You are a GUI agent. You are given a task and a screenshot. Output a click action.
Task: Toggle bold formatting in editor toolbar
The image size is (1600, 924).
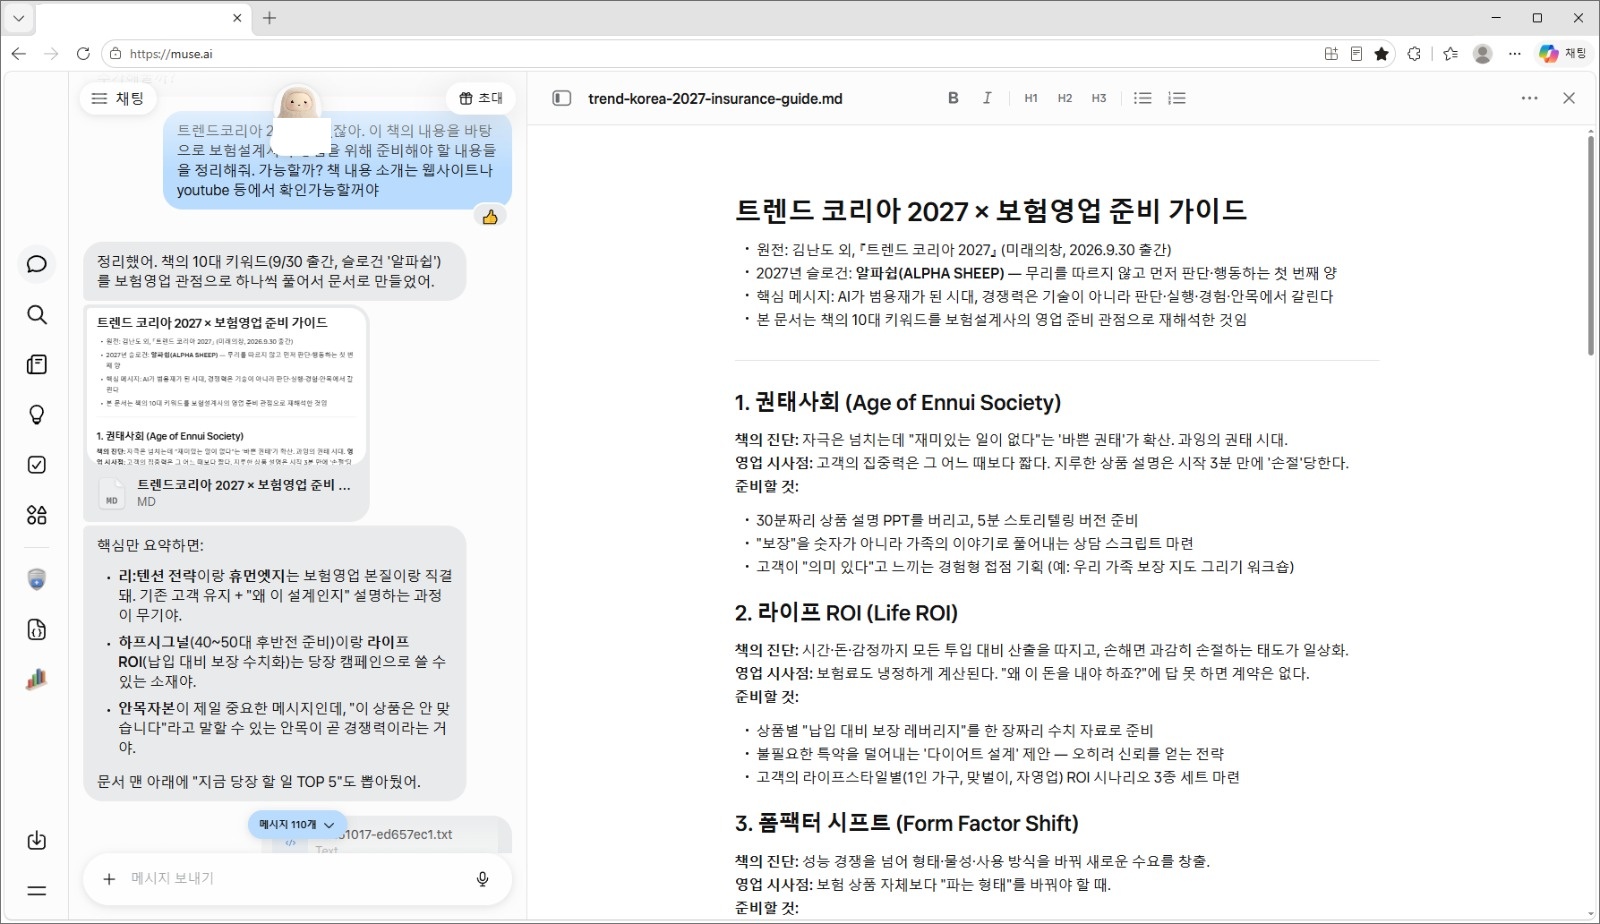click(x=953, y=98)
